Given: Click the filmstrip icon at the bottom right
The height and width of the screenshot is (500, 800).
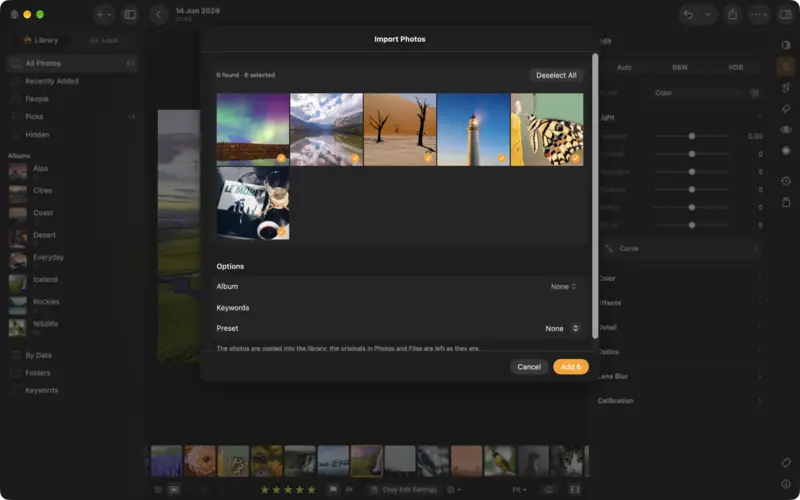Looking at the screenshot, I should tap(575, 489).
